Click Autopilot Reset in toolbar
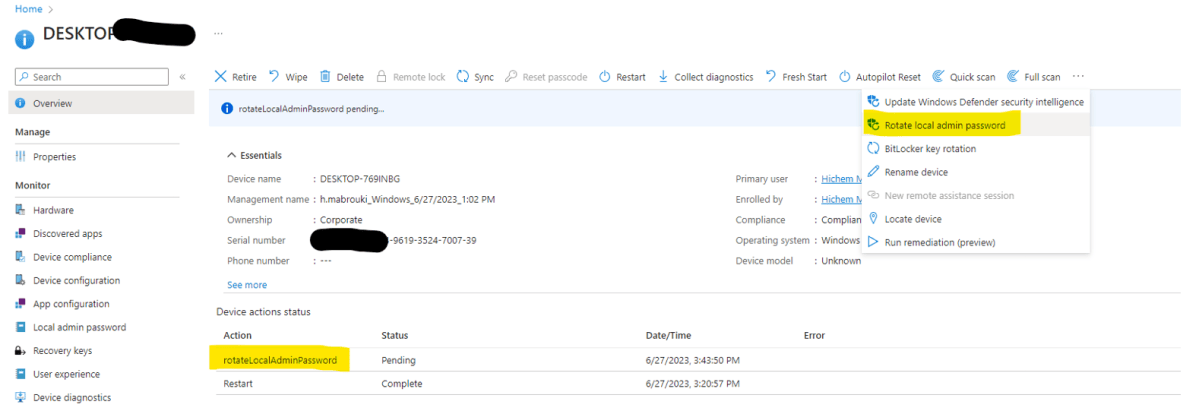 [879, 77]
